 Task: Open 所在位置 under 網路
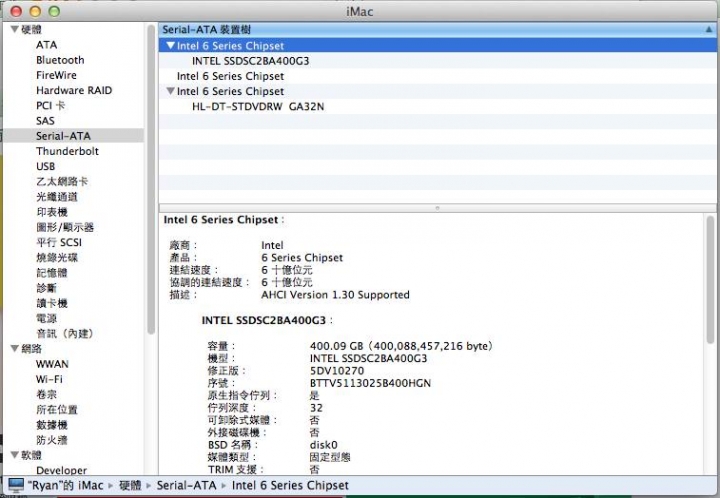click(57, 409)
